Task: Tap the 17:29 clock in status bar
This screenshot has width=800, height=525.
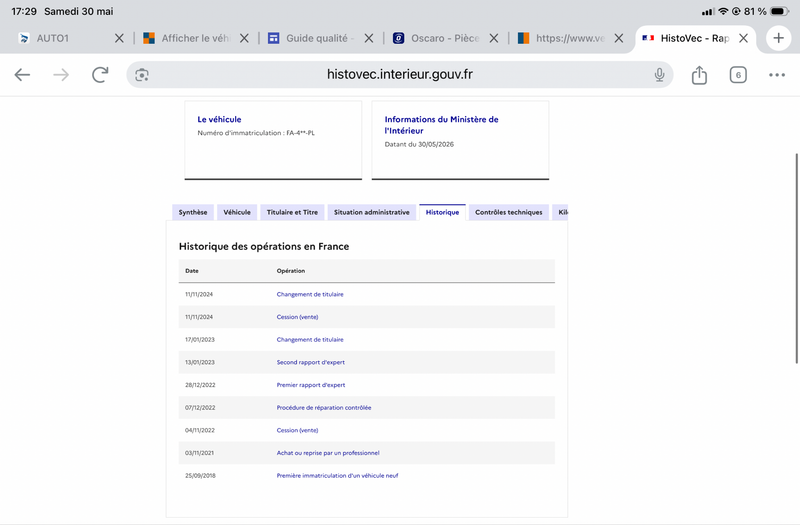Action: point(24,11)
